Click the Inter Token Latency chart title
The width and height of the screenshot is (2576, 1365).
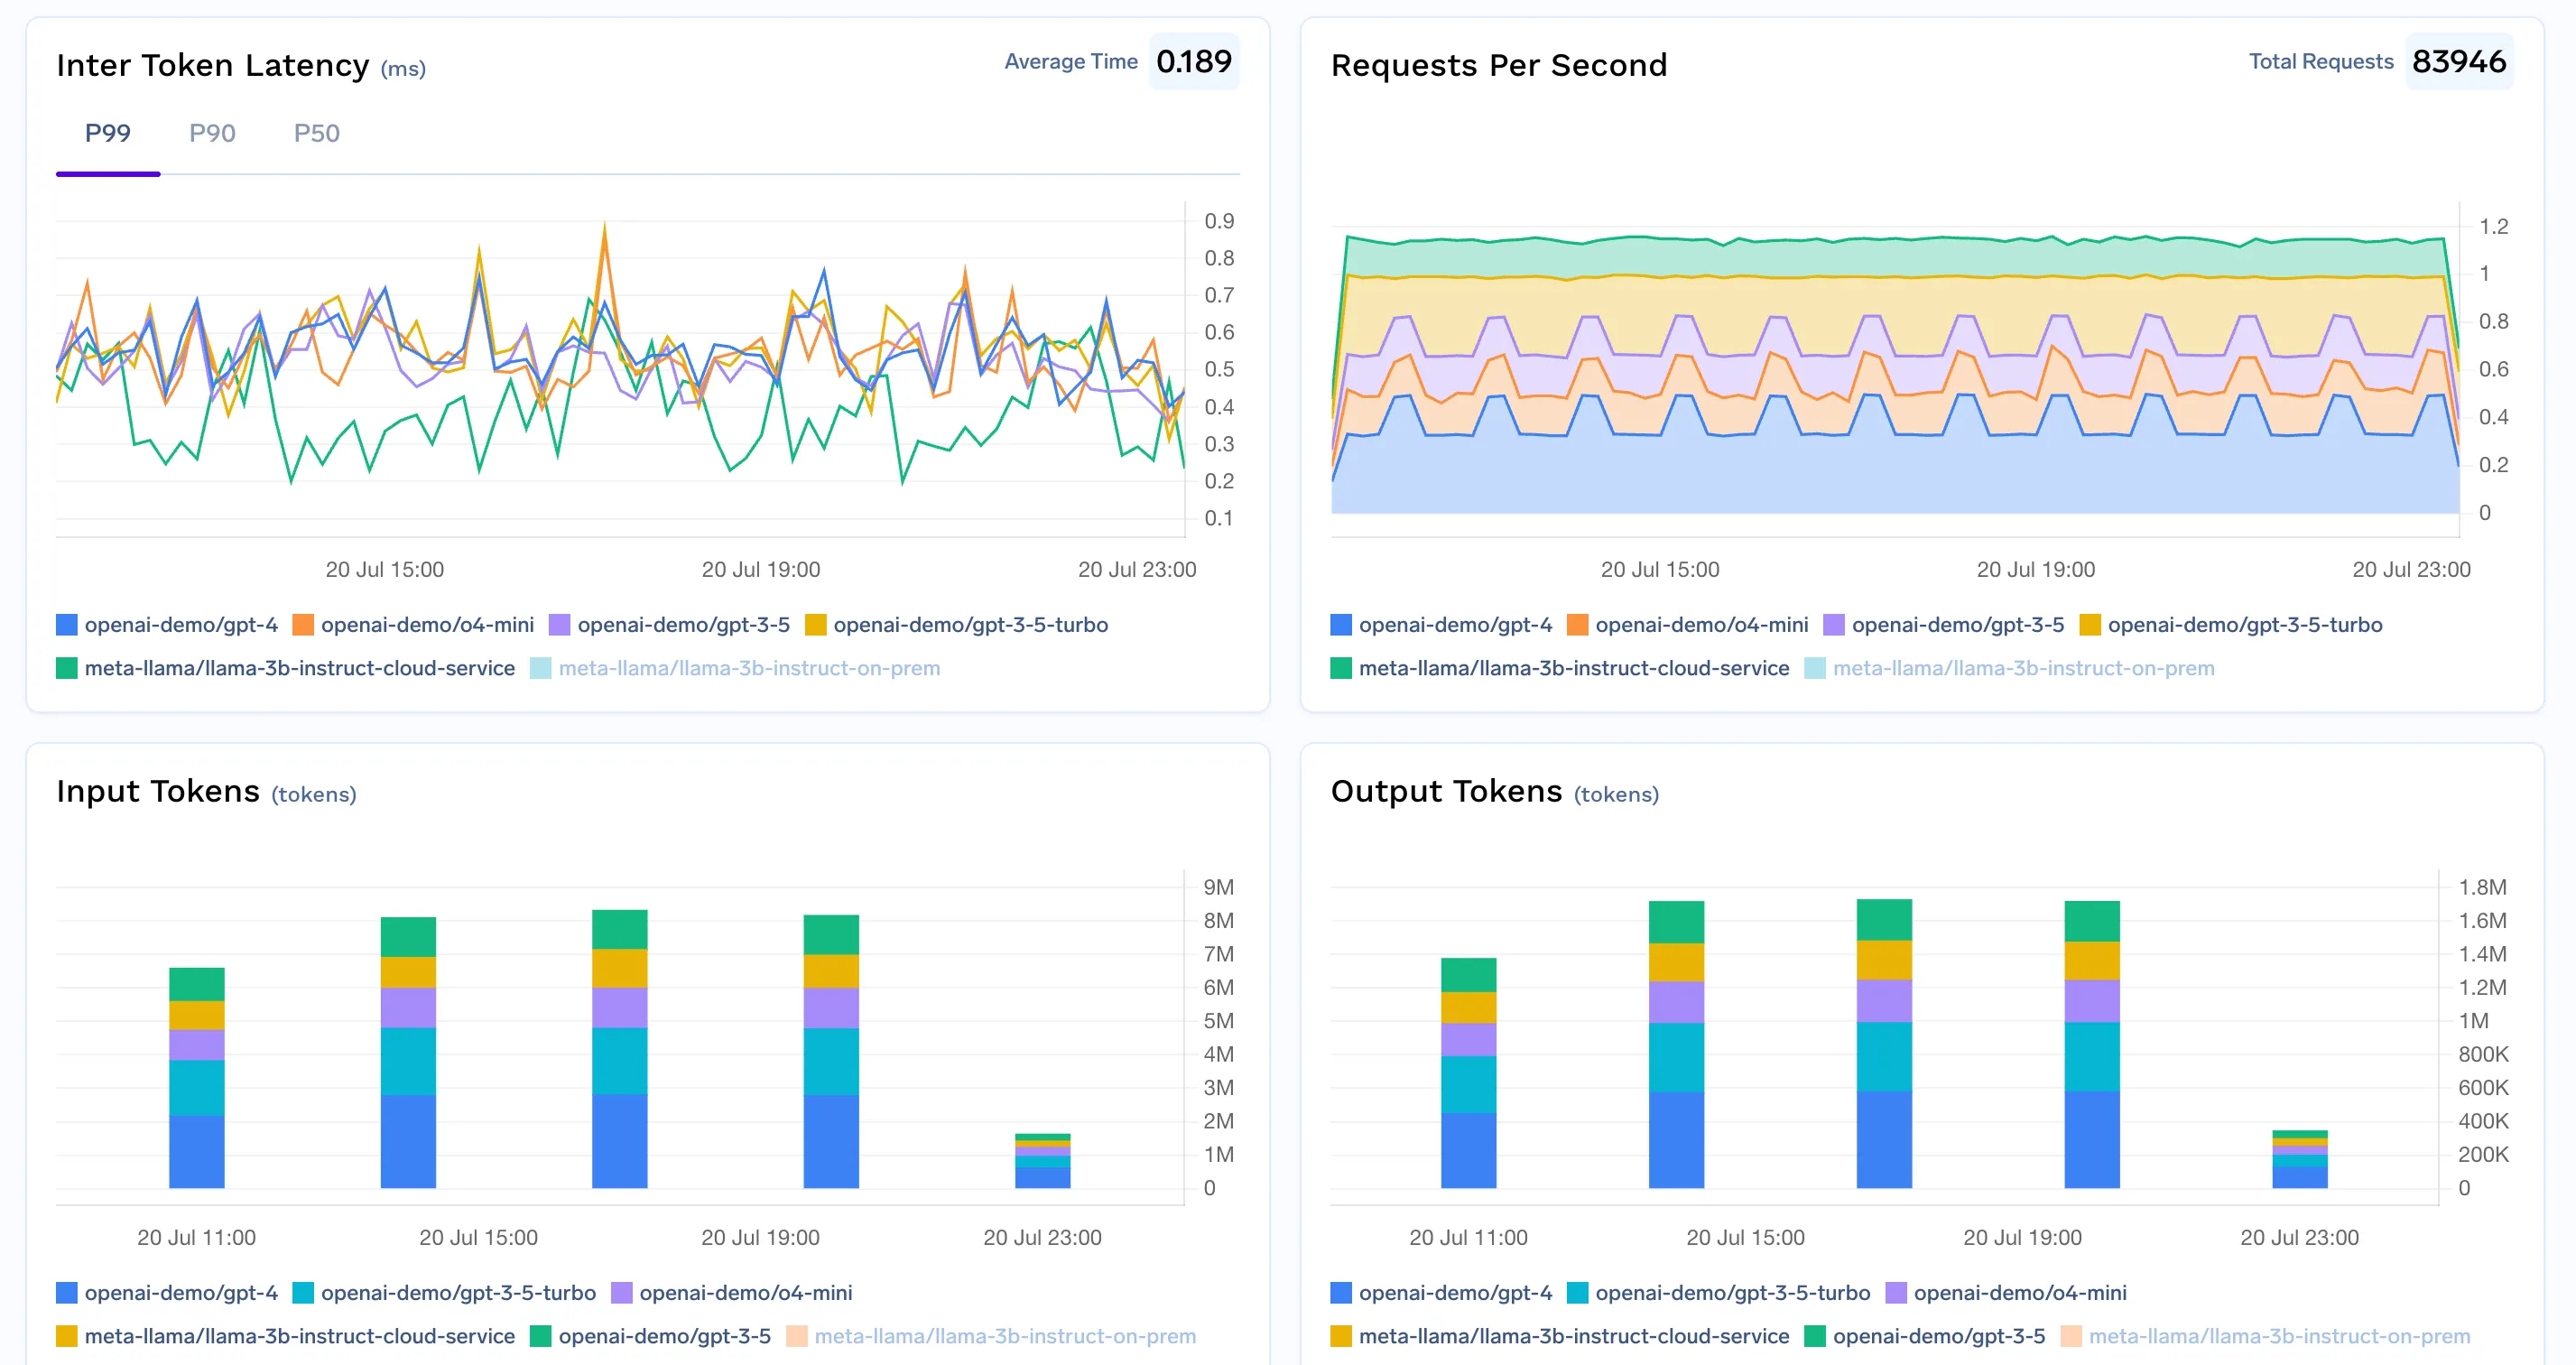(x=215, y=65)
